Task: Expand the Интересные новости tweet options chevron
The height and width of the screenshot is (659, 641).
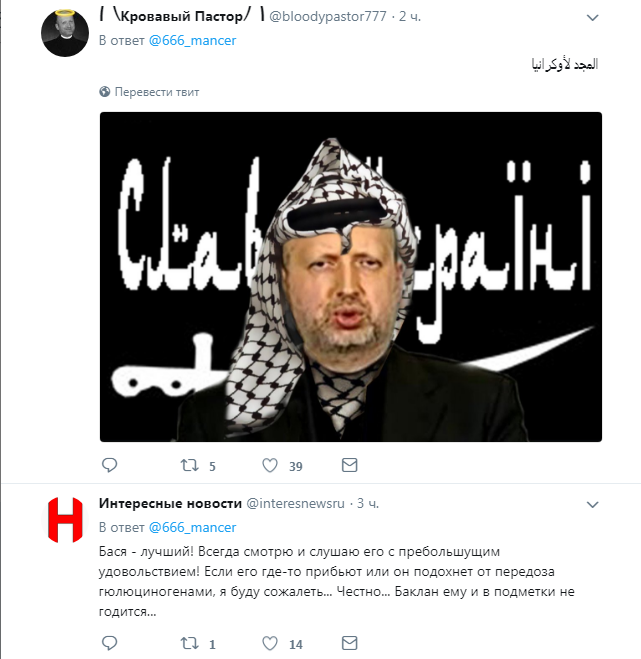Action: [x=592, y=504]
